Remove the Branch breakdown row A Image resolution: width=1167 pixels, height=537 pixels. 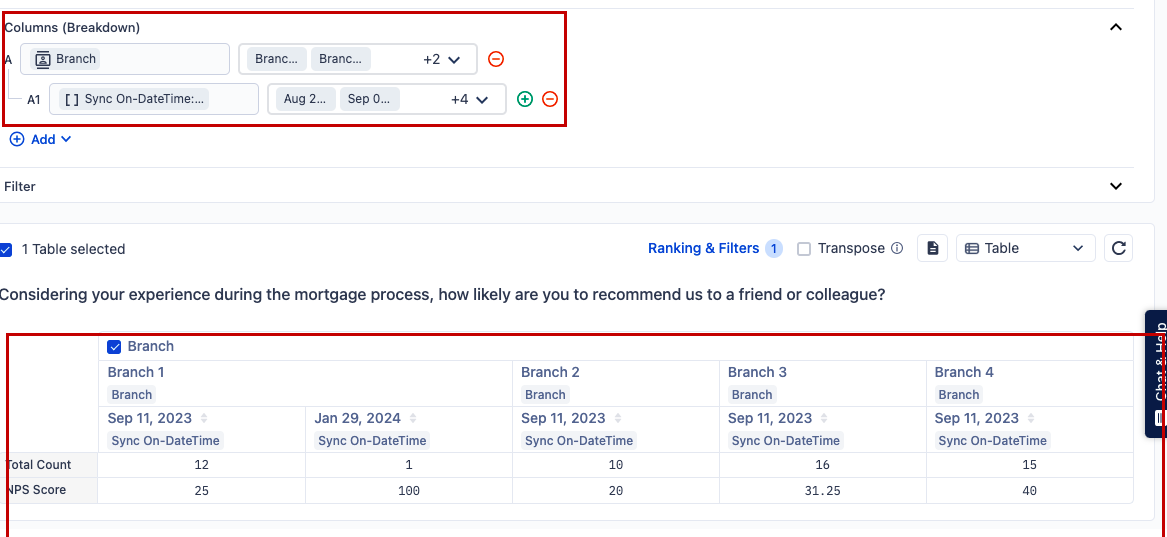[x=496, y=59]
